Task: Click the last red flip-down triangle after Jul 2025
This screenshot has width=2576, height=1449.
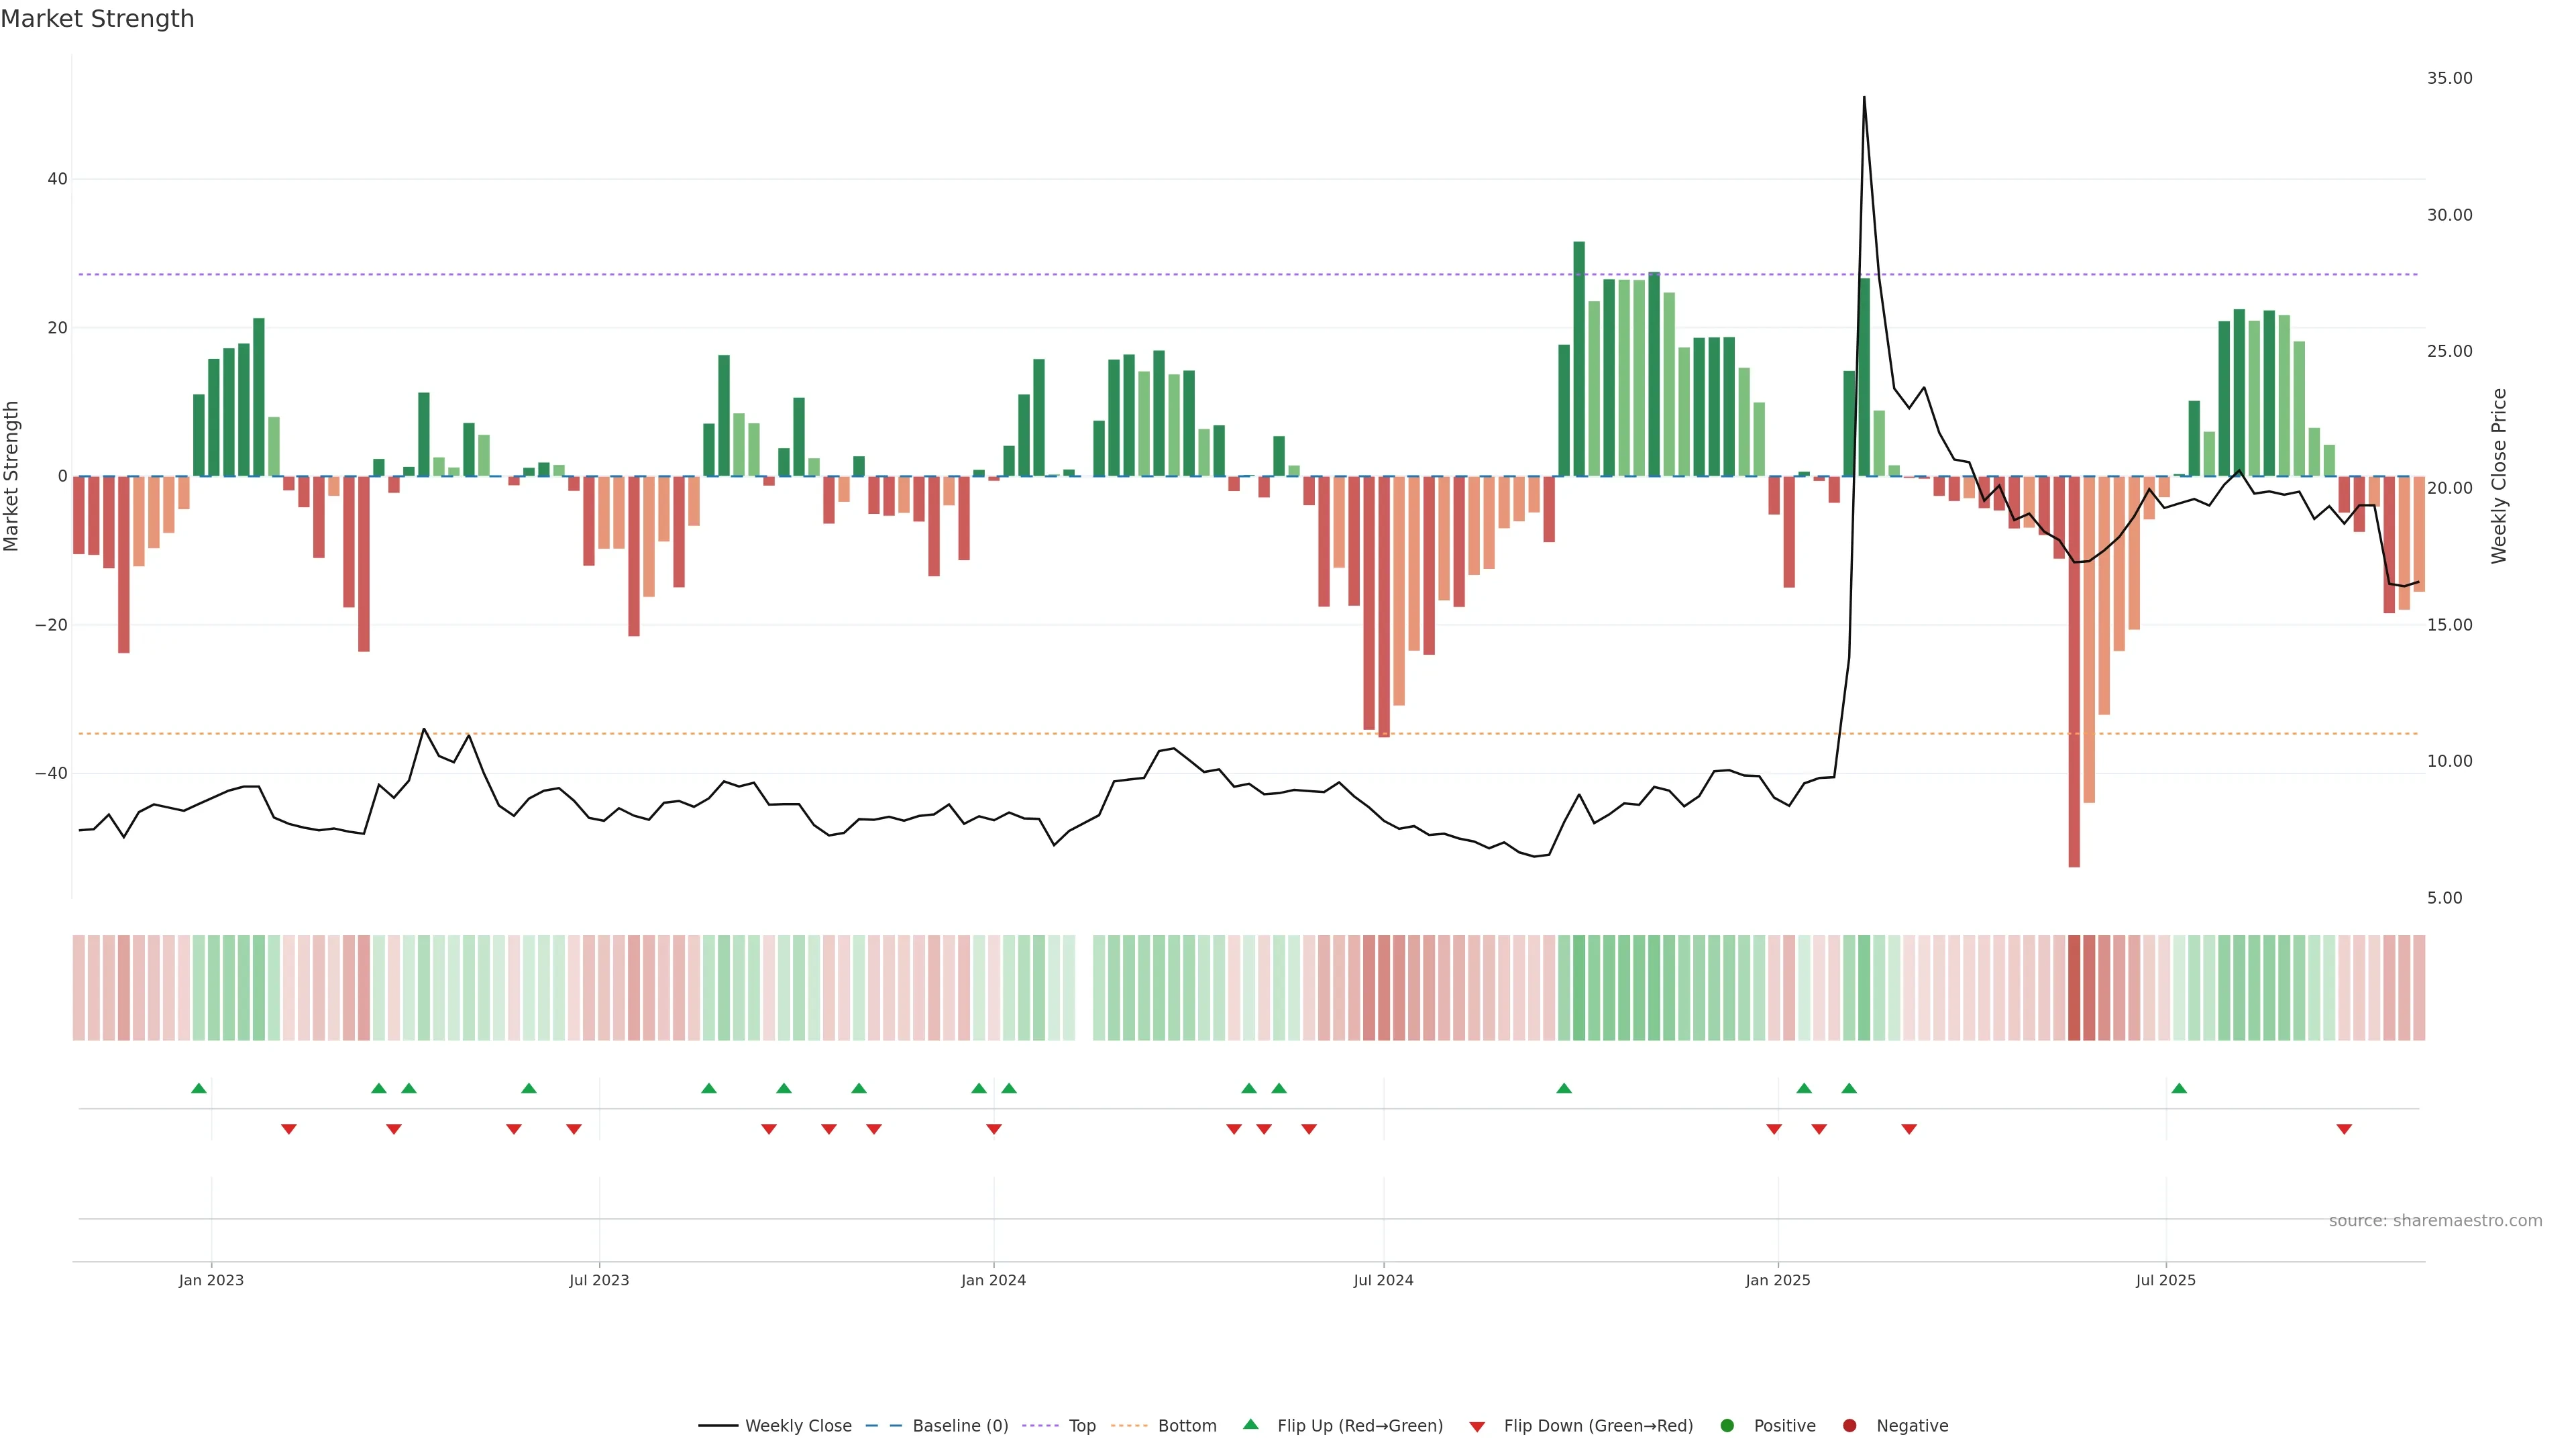Action: coord(2344,1129)
